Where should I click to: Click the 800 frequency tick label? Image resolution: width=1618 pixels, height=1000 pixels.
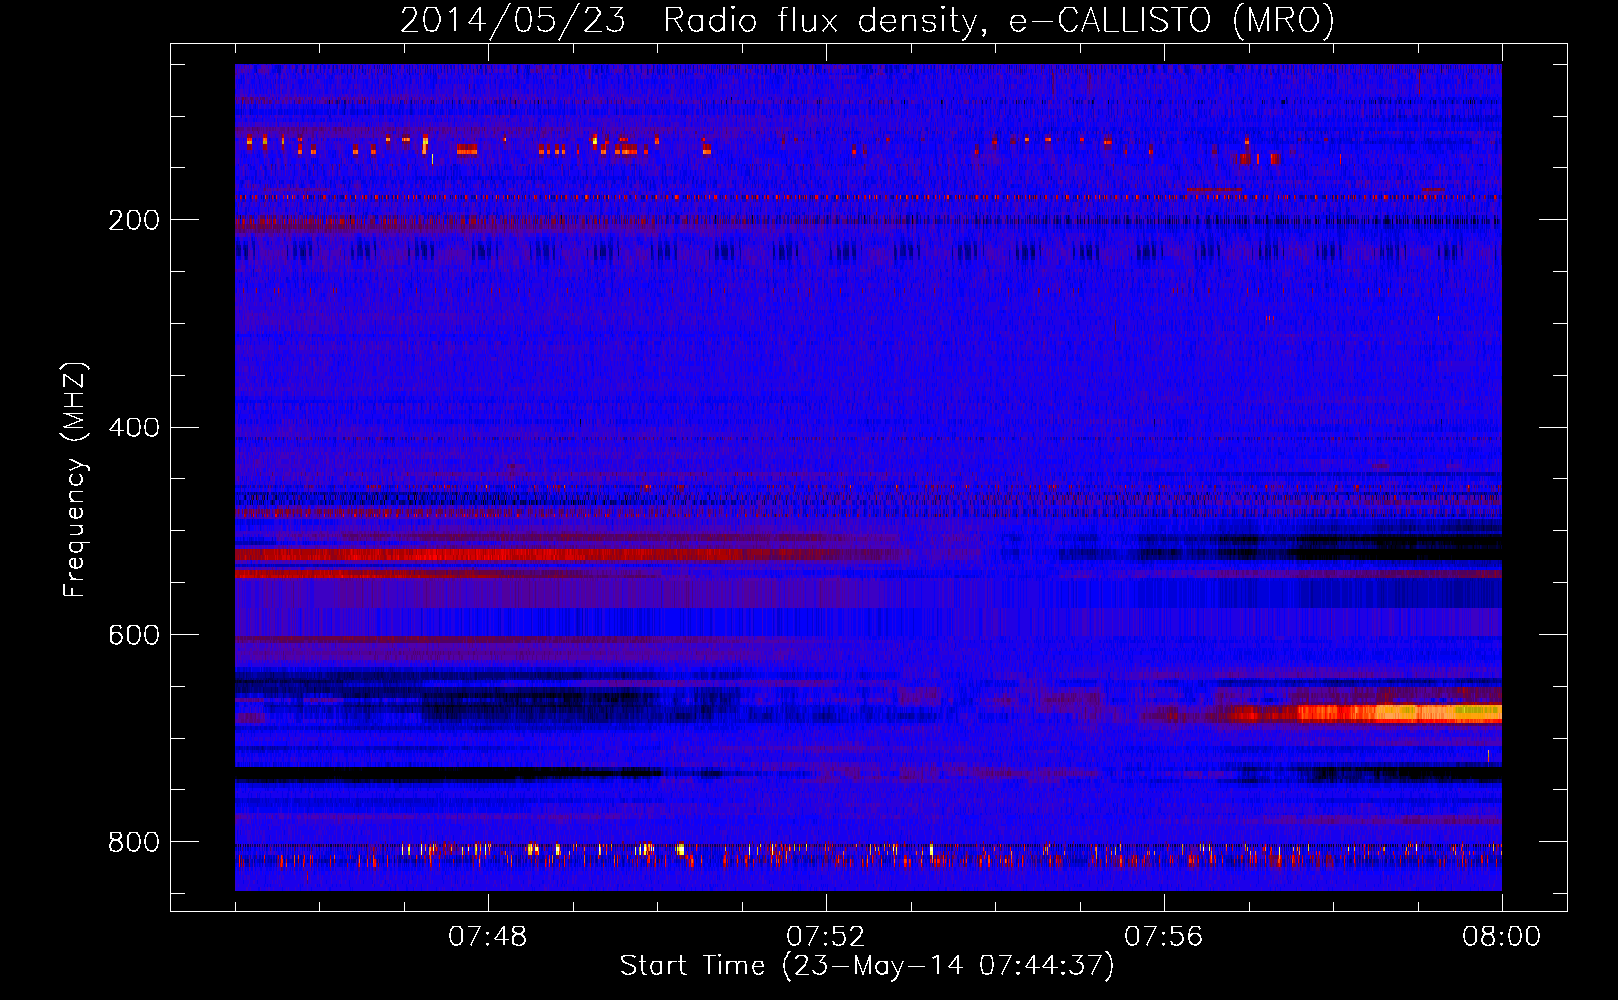pyautogui.click(x=134, y=843)
